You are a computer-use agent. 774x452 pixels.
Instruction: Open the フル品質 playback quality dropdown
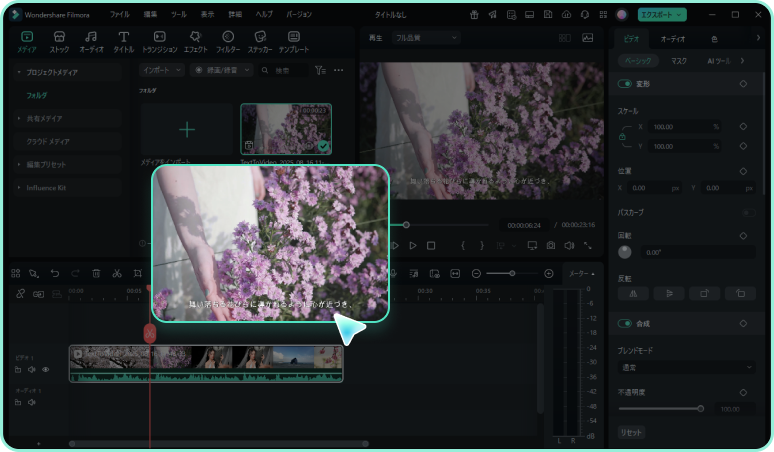pyautogui.click(x=426, y=38)
